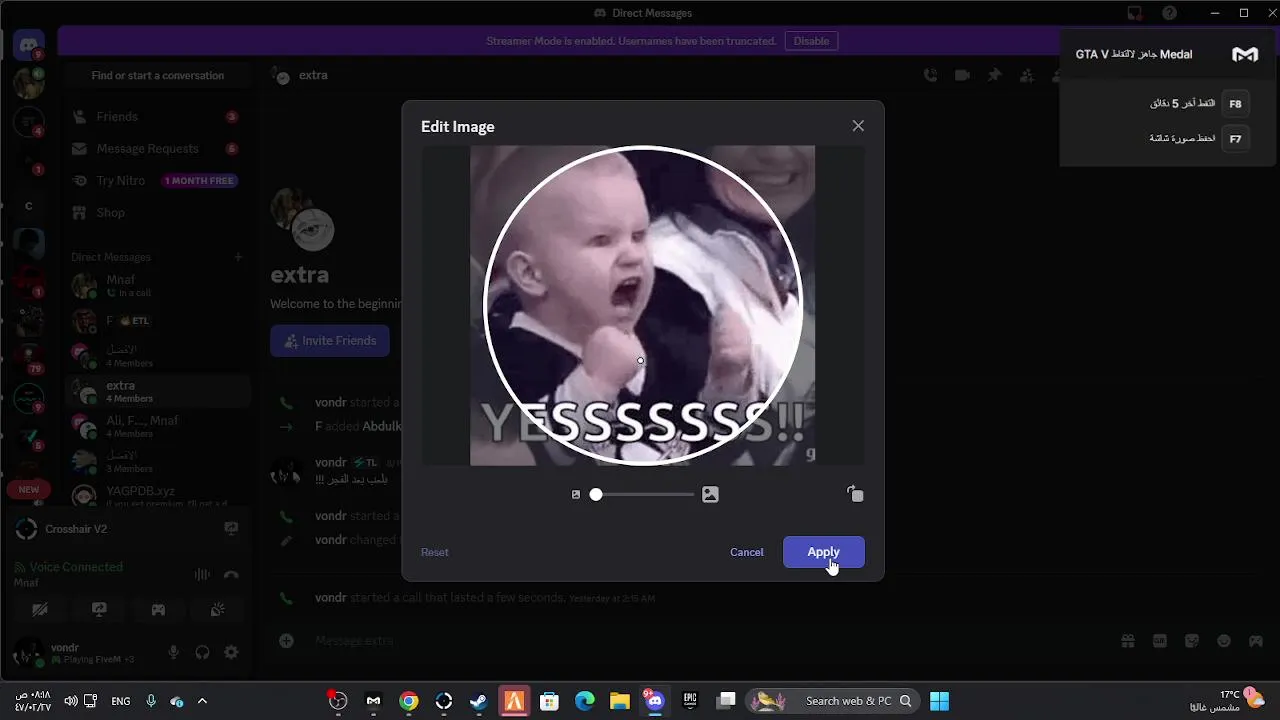Apply the edited image crop
Image resolution: width=1280 pixels, height=720 pixels.
[823, 552]
